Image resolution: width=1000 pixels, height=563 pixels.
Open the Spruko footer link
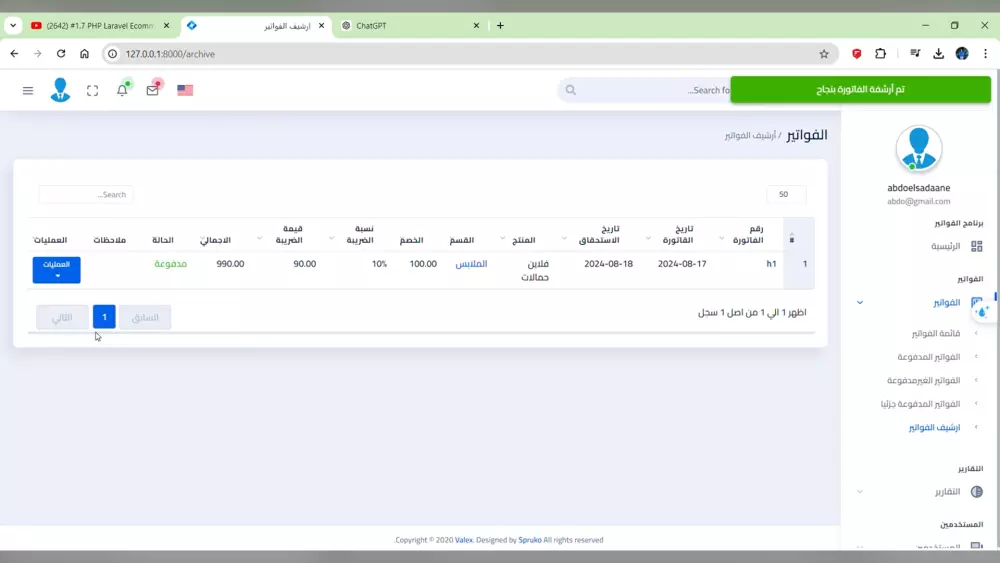pos(529,540)
